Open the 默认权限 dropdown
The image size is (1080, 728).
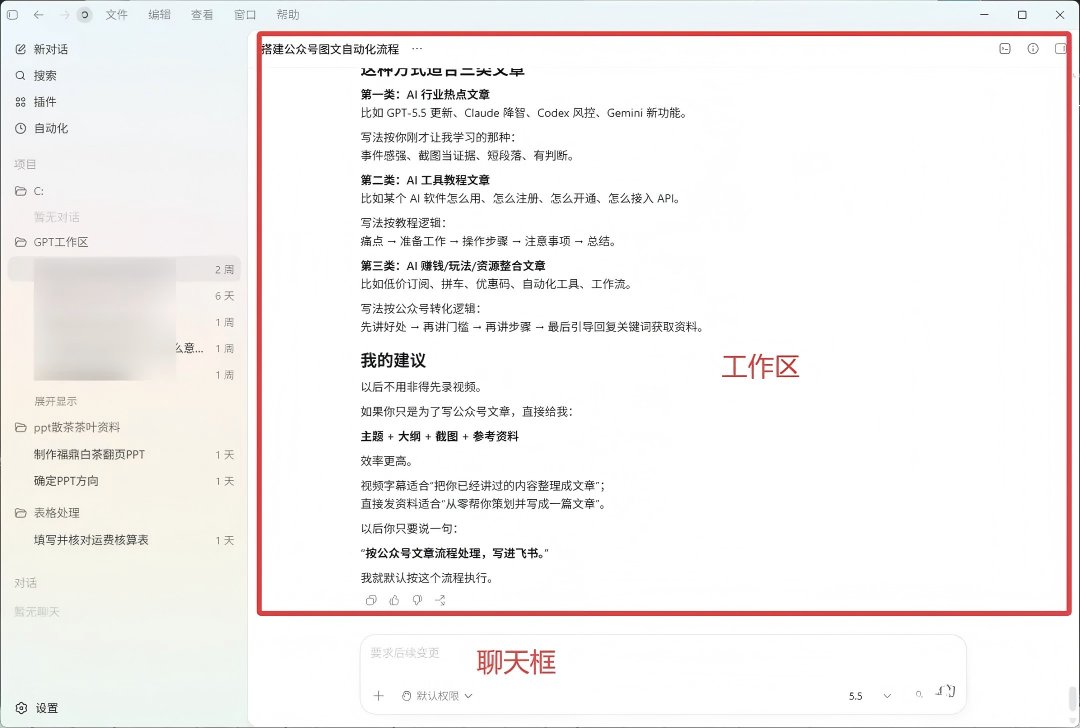point(437,696)
